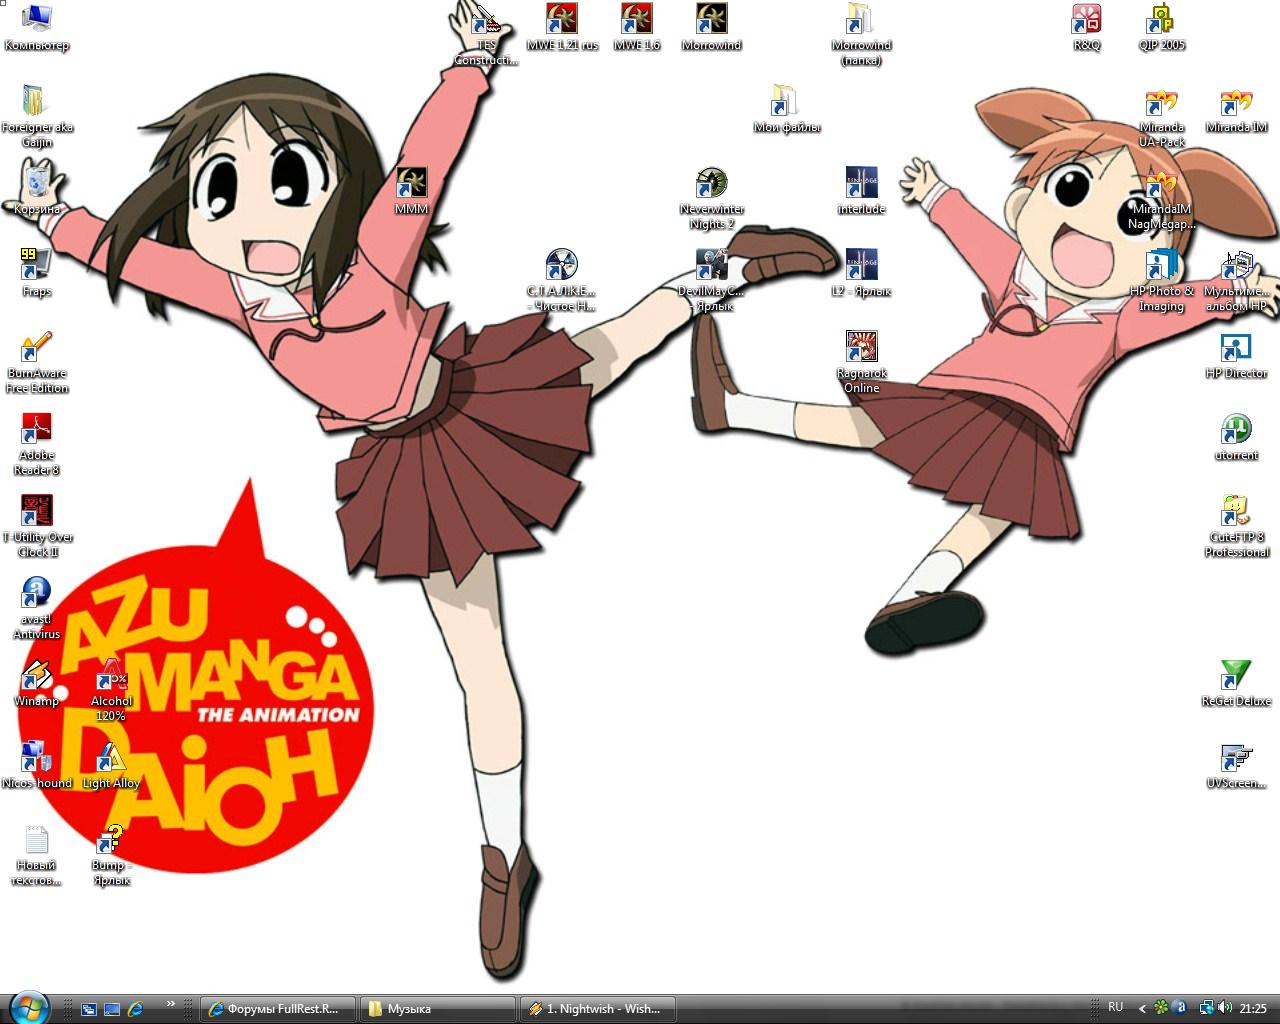Launch the Winamp desktop shortcut
This screenshot has height=1024, width=1280.
tap(36, 683)
